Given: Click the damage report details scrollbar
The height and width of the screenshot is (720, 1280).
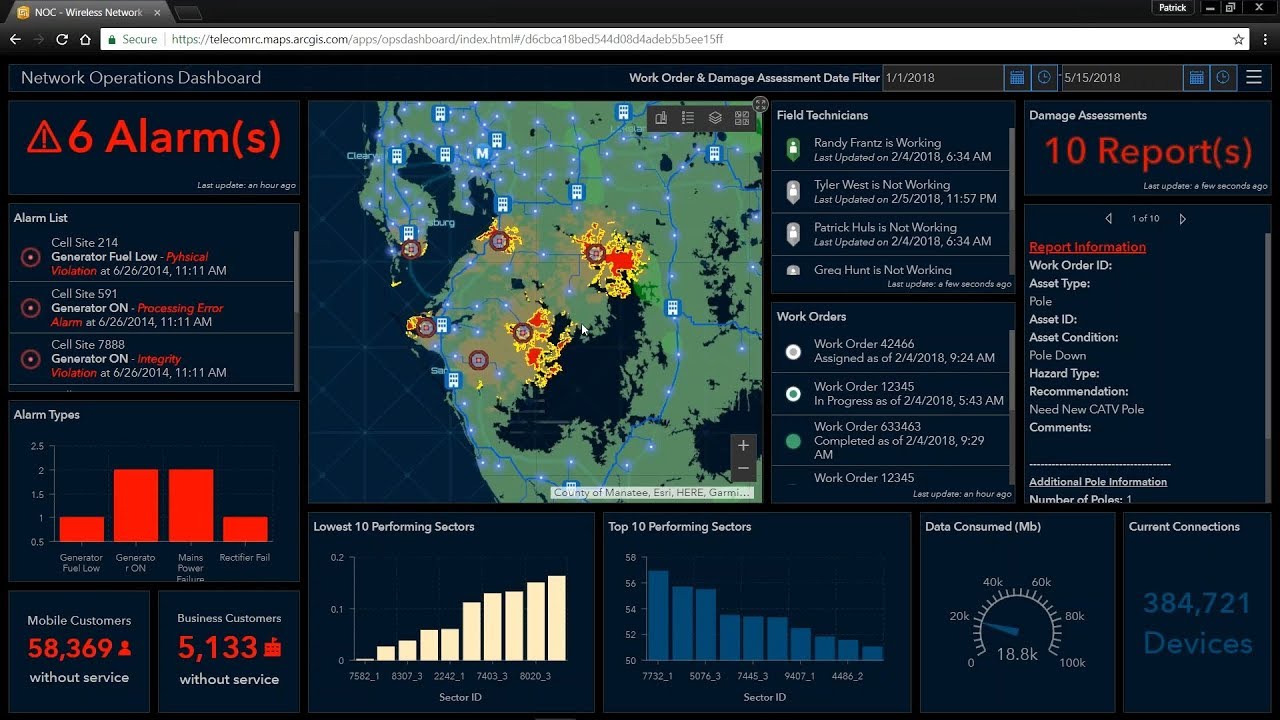Looking at the screenshot, I should [1267, 335].
